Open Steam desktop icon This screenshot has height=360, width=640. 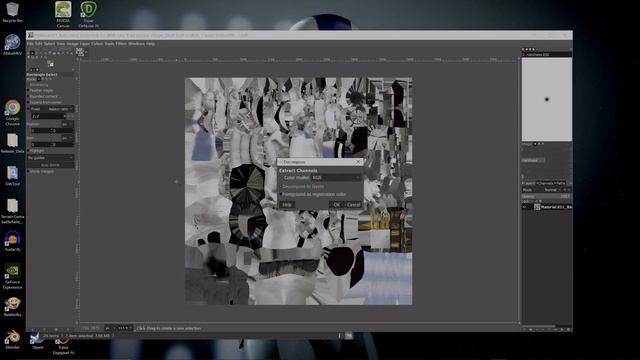click(x=38, y=341)
